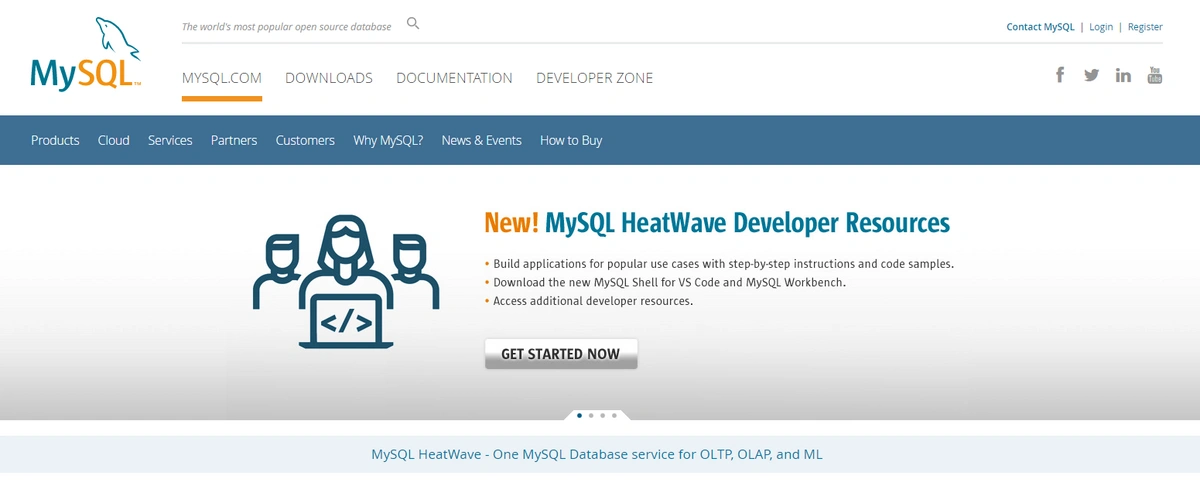
Task: Click the developer team illustration
Action: pyautogui.click(x=346, y=282)
